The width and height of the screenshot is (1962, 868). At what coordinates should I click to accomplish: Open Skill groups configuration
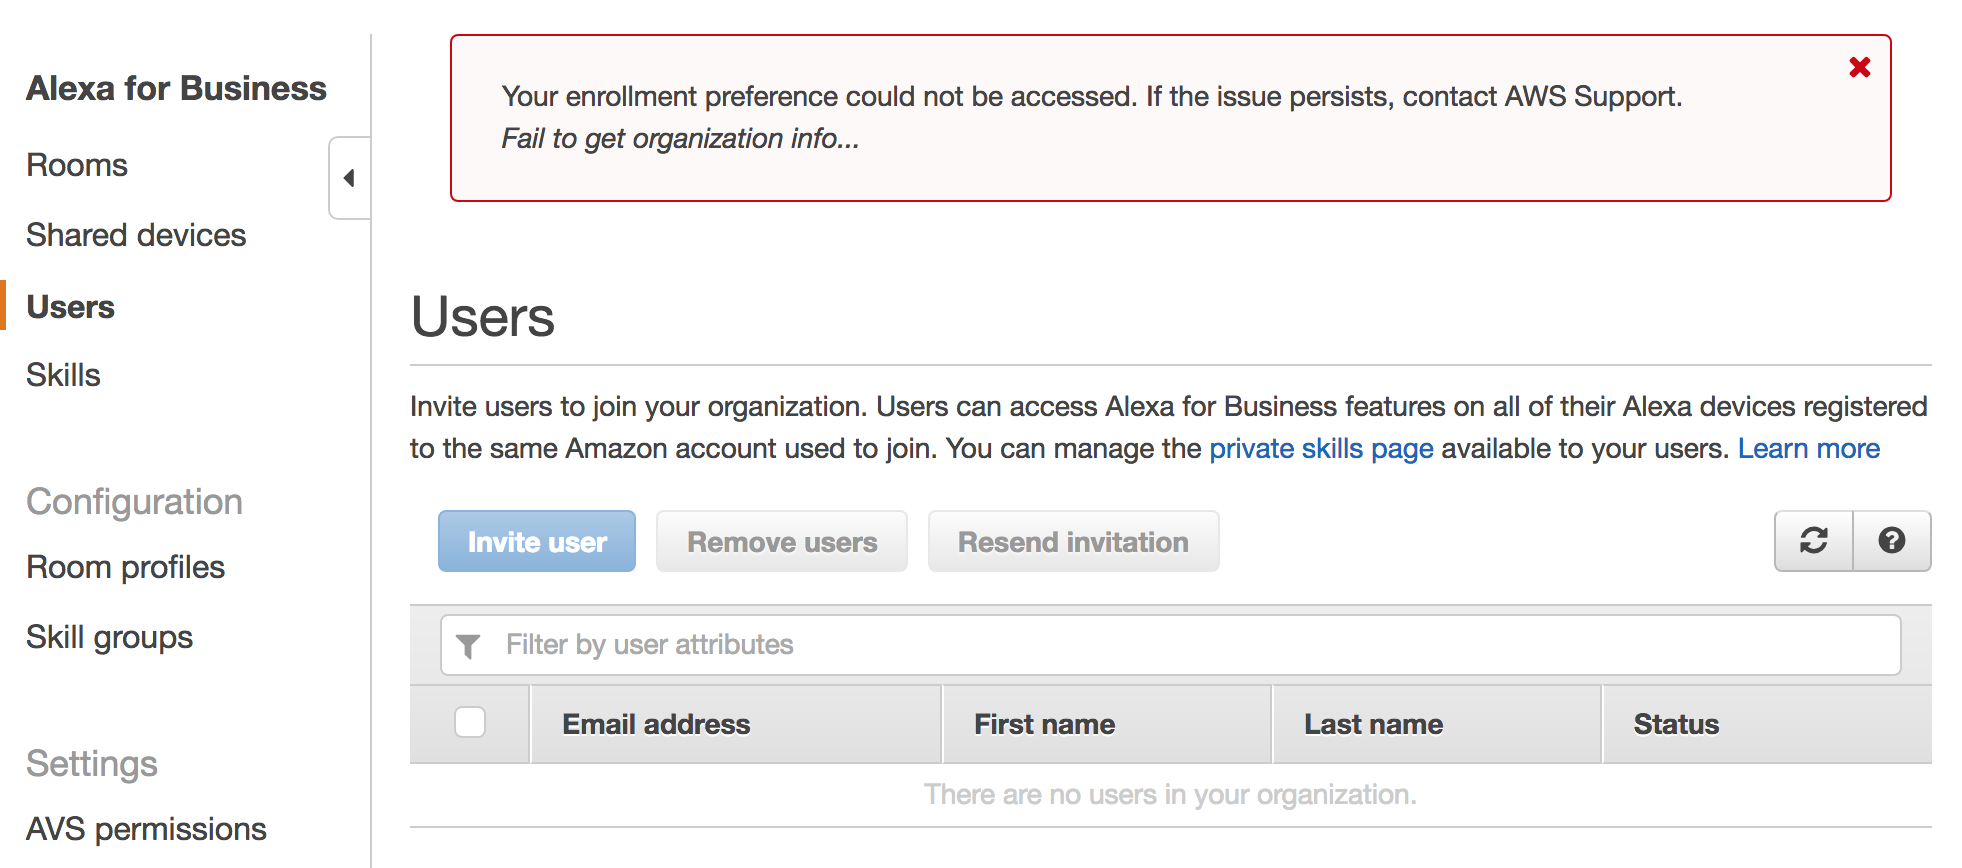coord(109,637)
